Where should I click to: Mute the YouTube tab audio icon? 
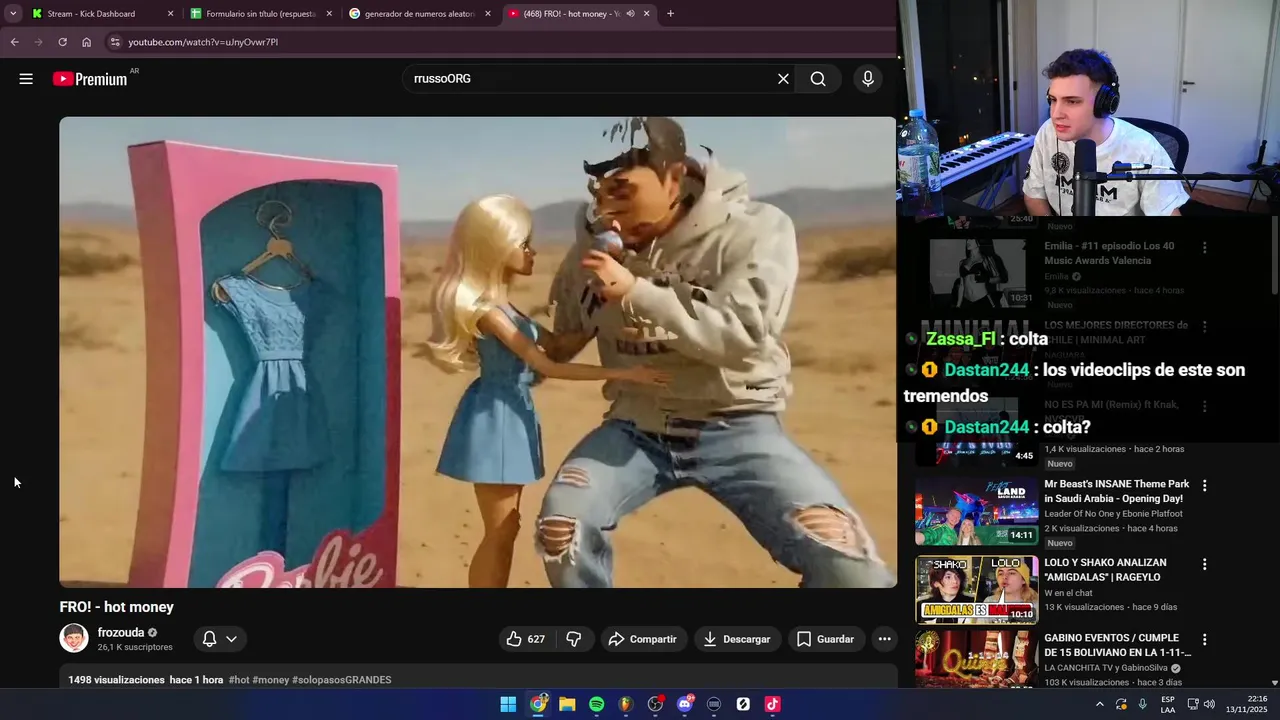pos(630,14)
